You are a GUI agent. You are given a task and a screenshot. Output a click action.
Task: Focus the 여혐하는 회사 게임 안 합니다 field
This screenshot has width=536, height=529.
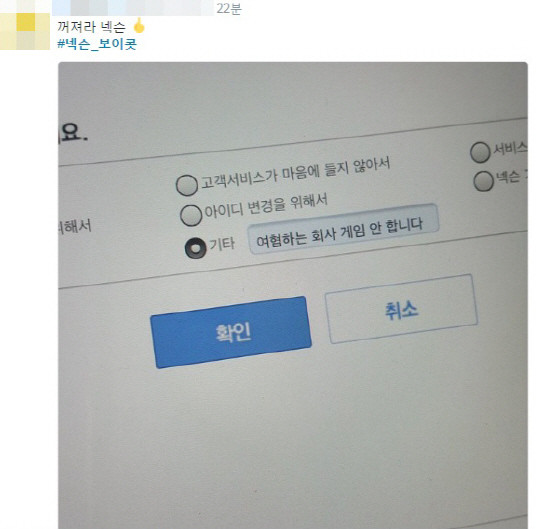click(343, 229)
